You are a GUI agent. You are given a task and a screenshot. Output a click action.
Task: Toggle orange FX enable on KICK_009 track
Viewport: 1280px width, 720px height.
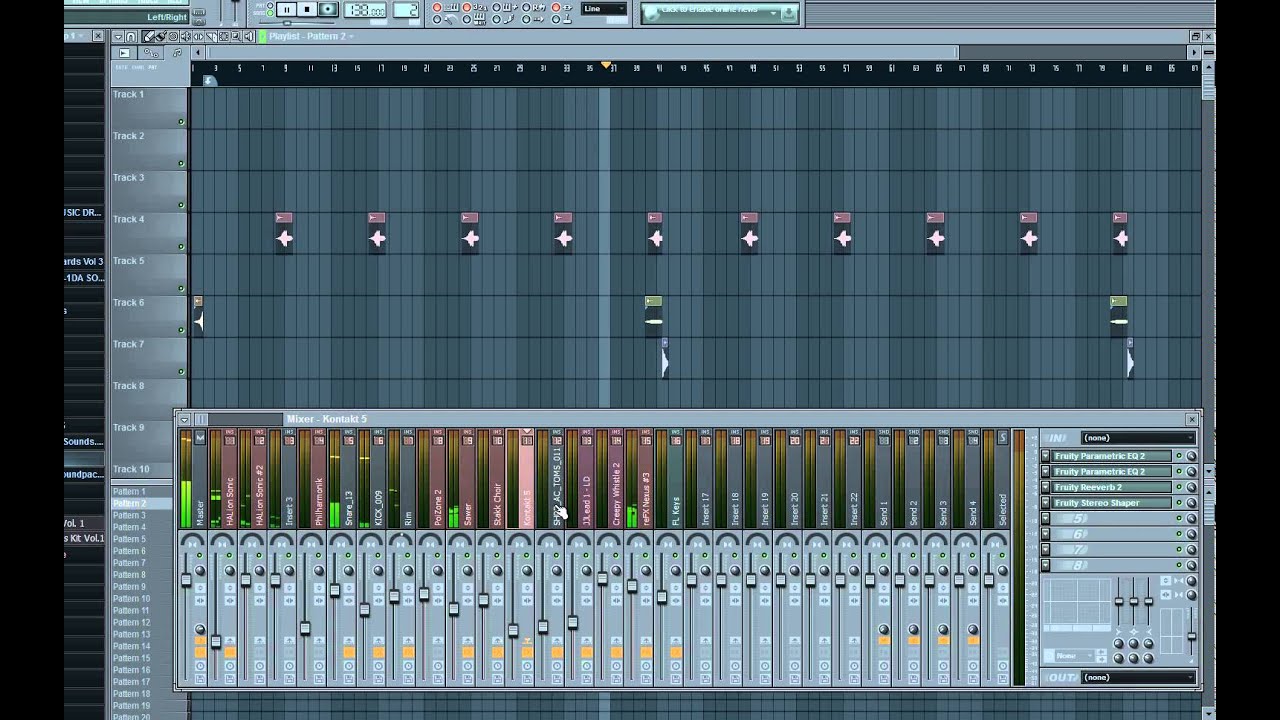[378, 652]
